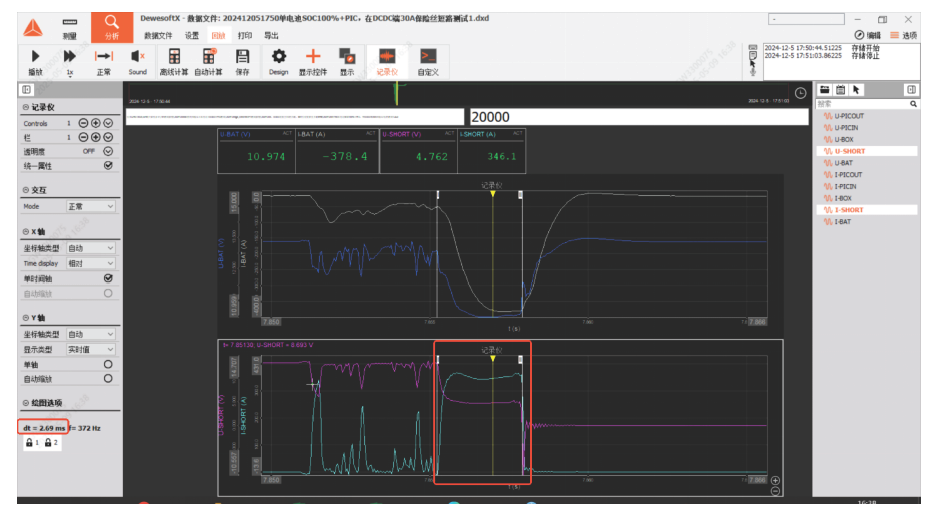Open Y-axis 坐标轴类型 dropdown
The width and height of the screenshot is (936, 516).
click(91, 334)
